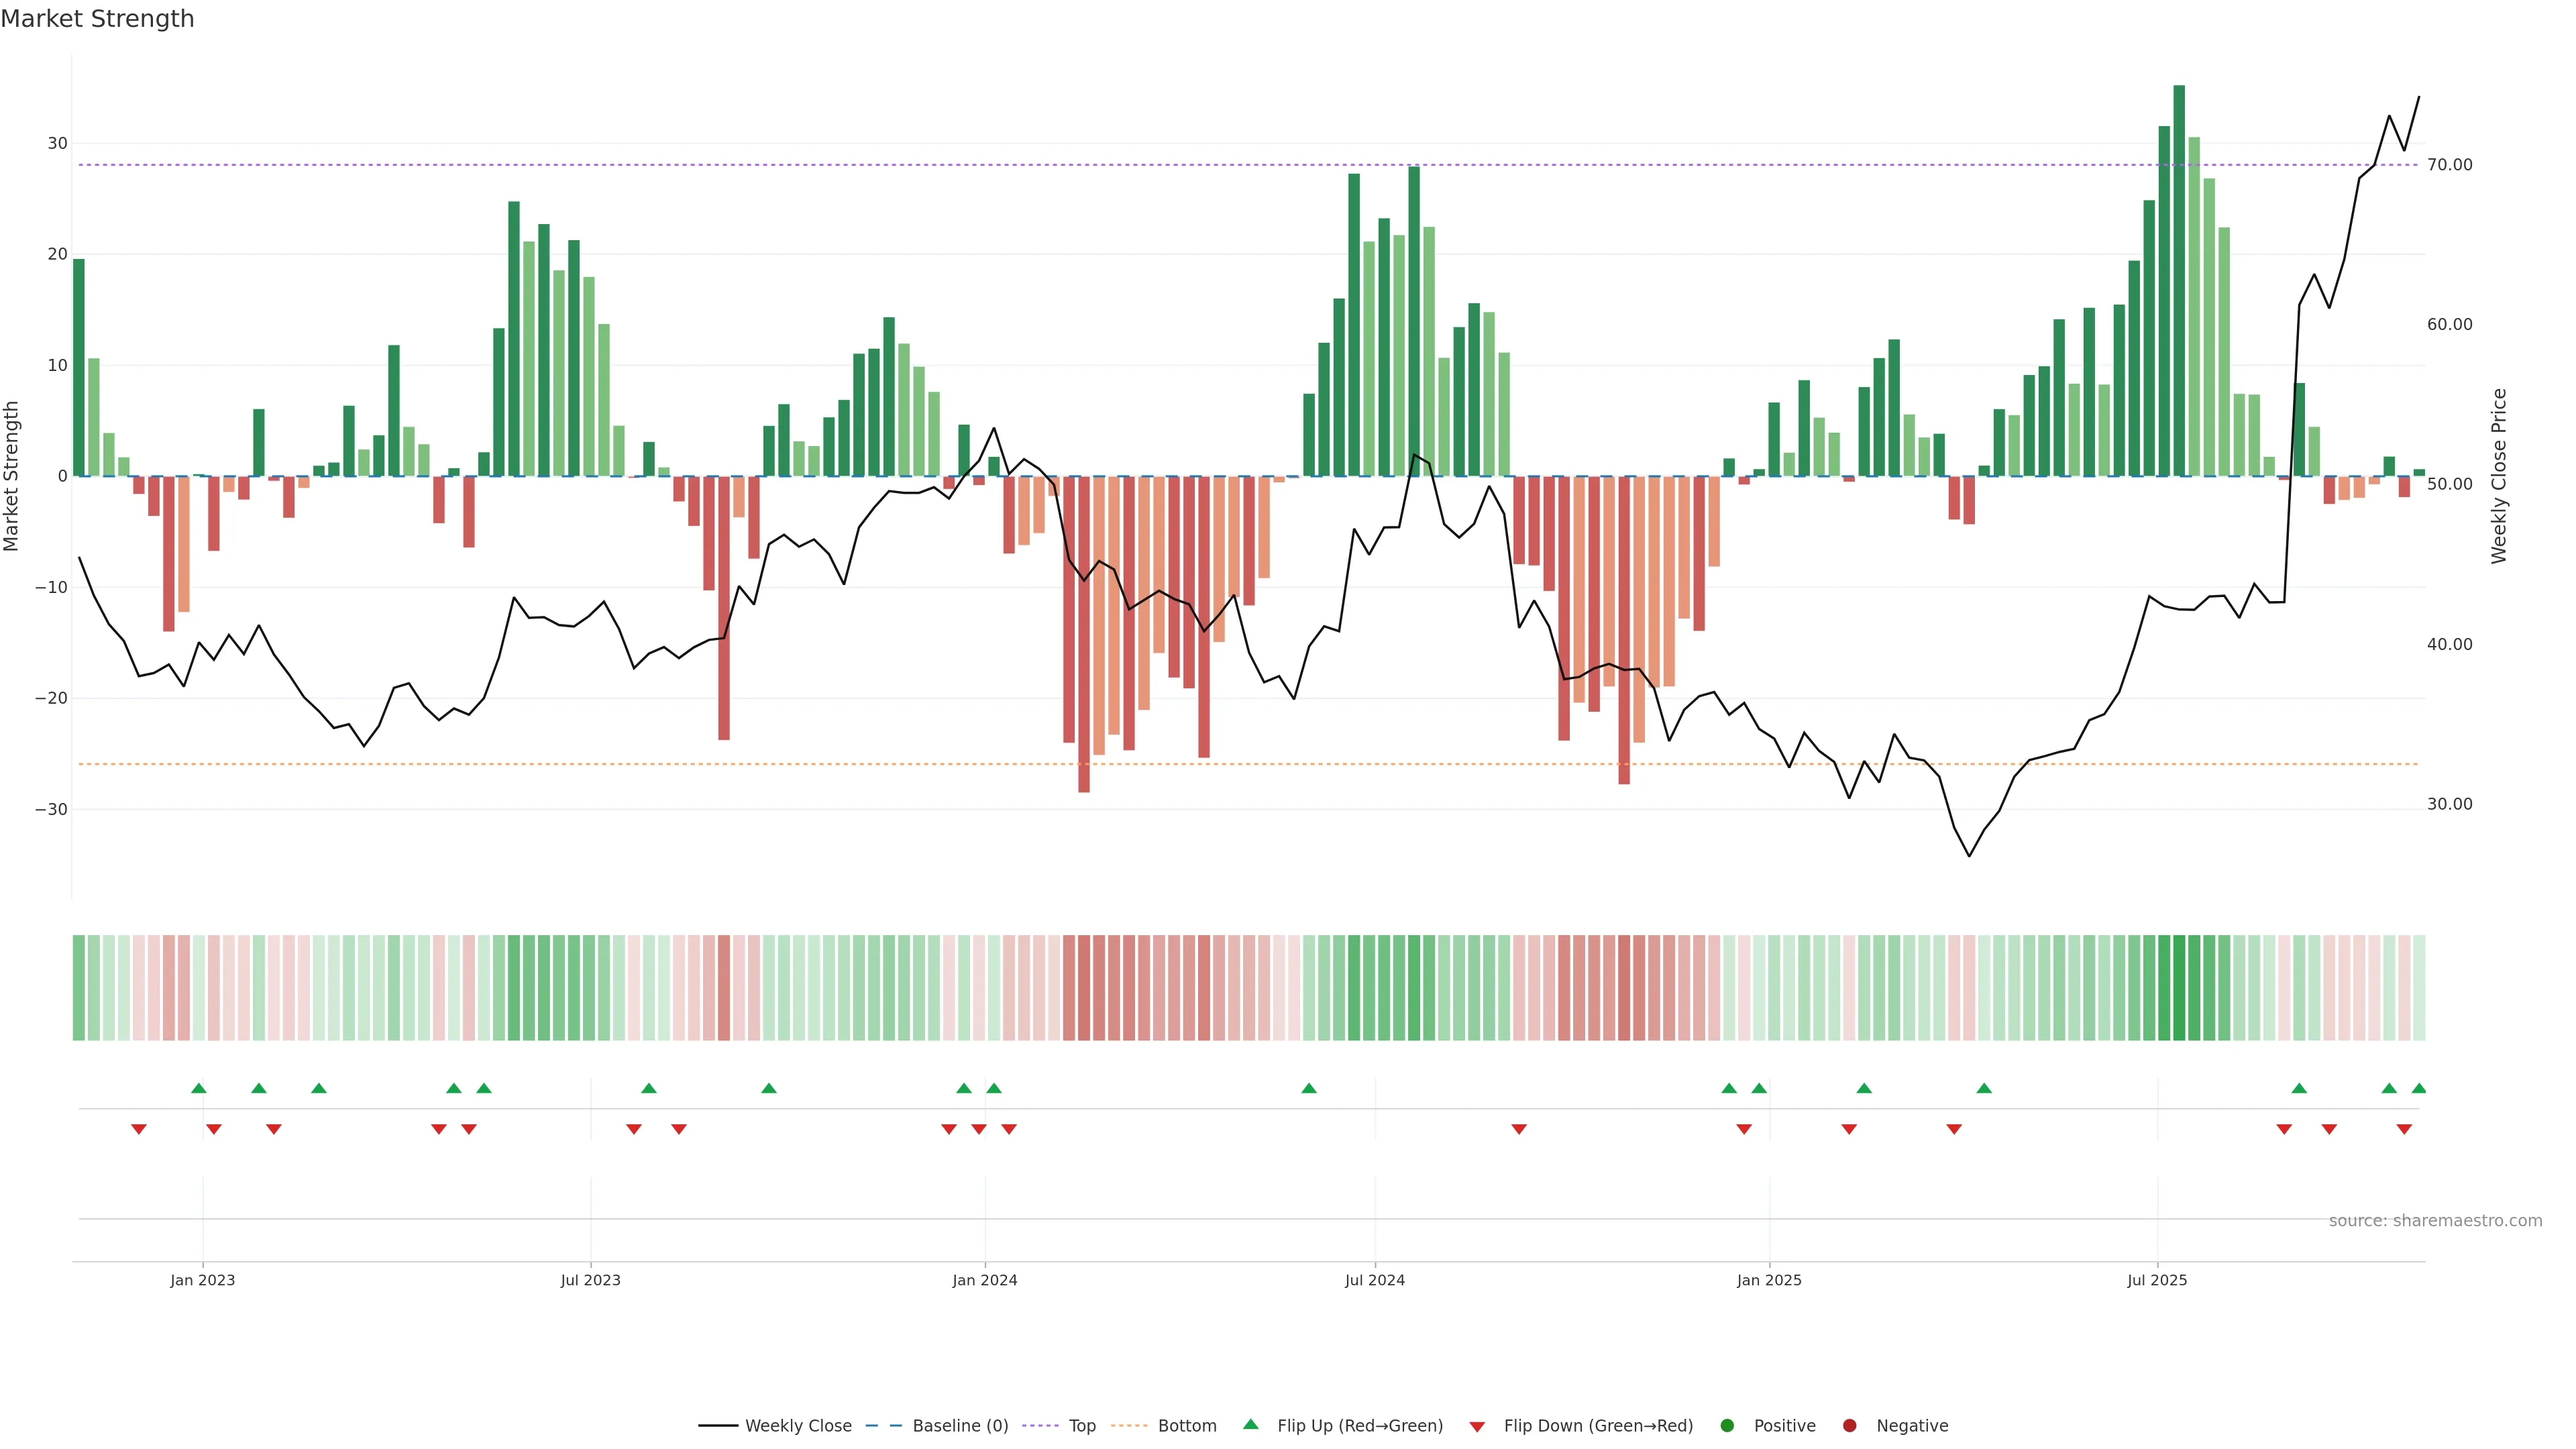This screenshot has height=1449, width=2576.
Task: Click the Jan 2023 x-axis label
Action: tap(202, 1280)
